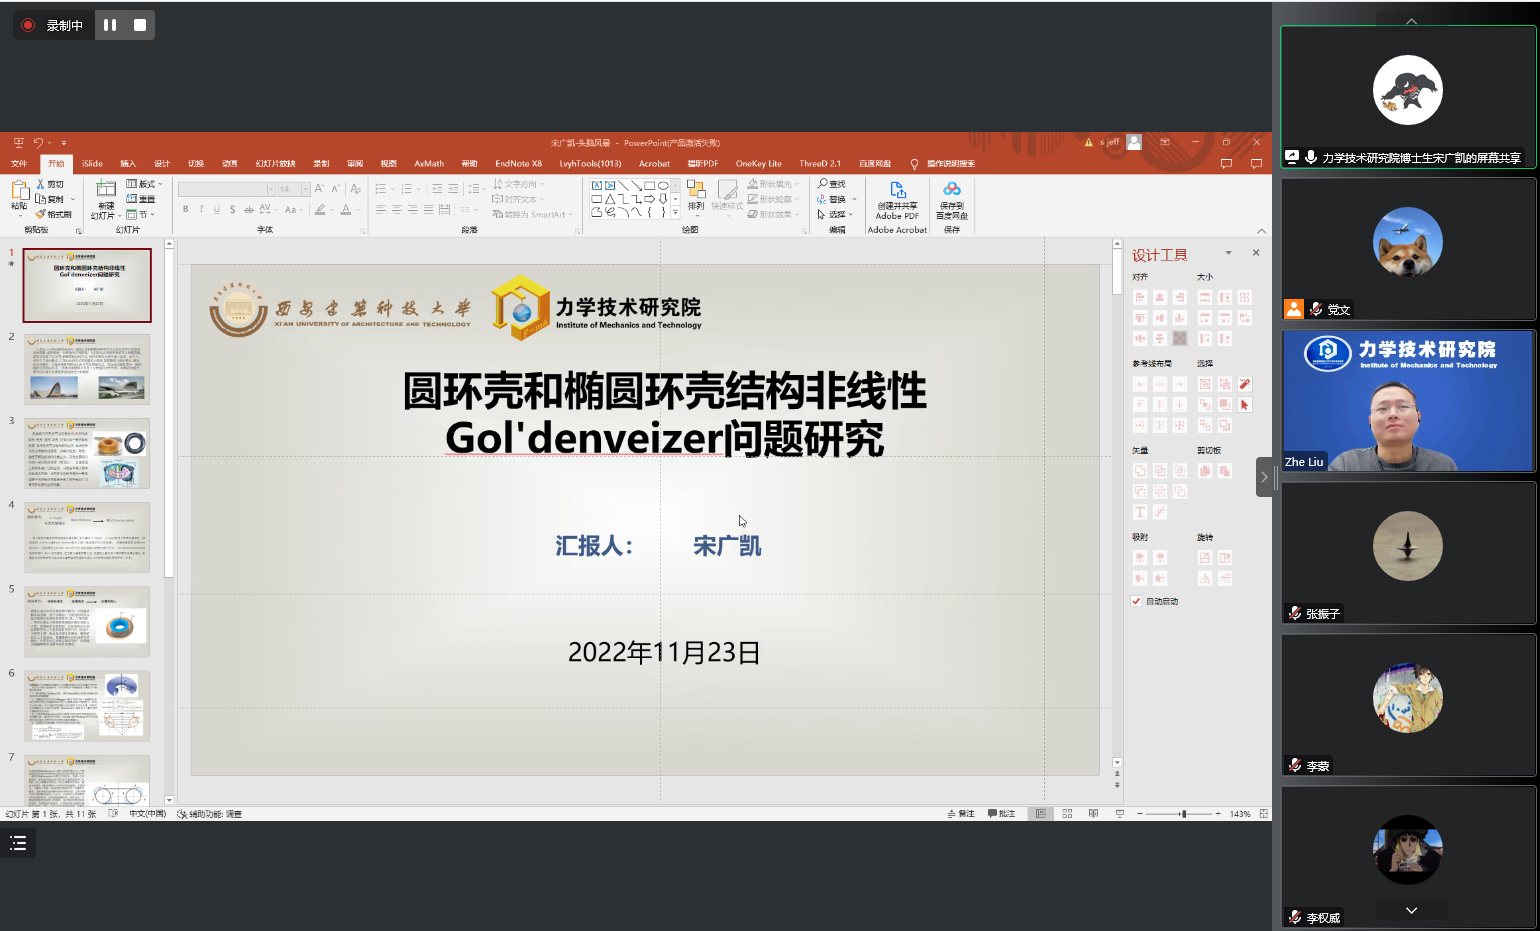This screenshot has width=1540, height=931.
Task: Toggle 备注 notes pane in status bar
Action: (961, 814)
